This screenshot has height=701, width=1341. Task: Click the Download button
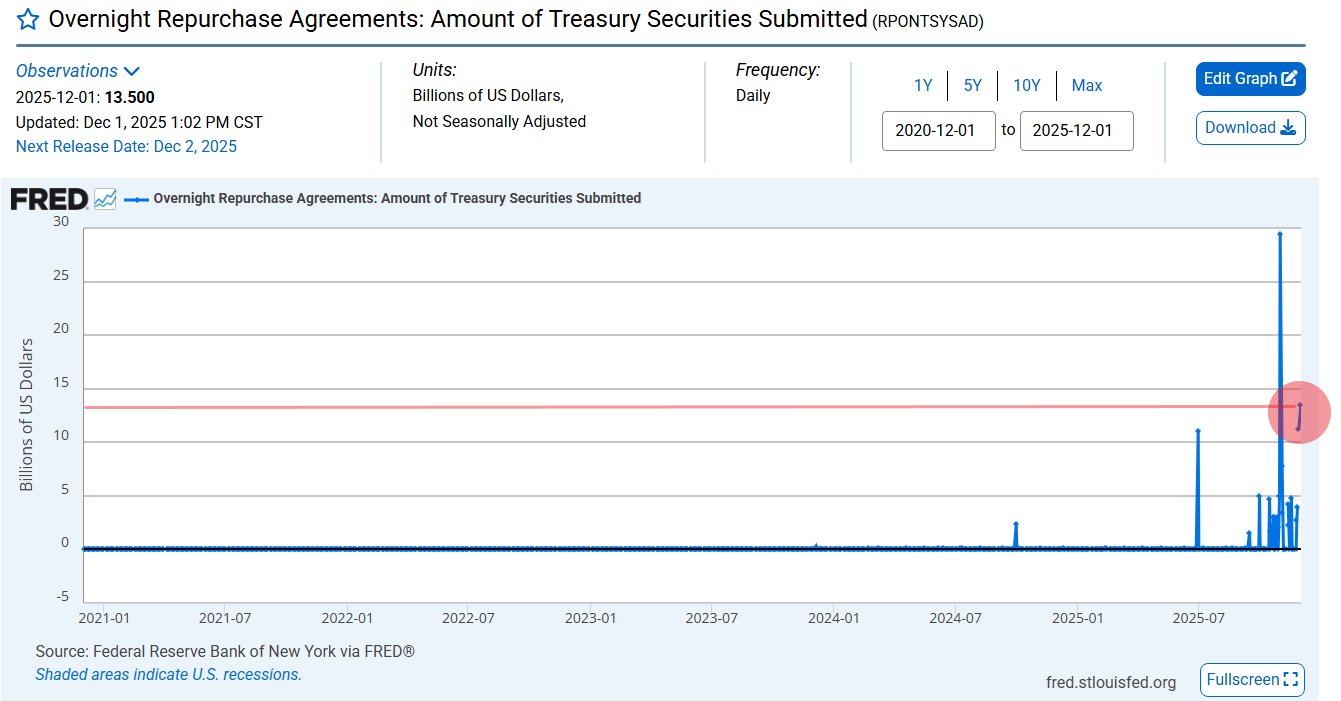tap(1250, 128)
